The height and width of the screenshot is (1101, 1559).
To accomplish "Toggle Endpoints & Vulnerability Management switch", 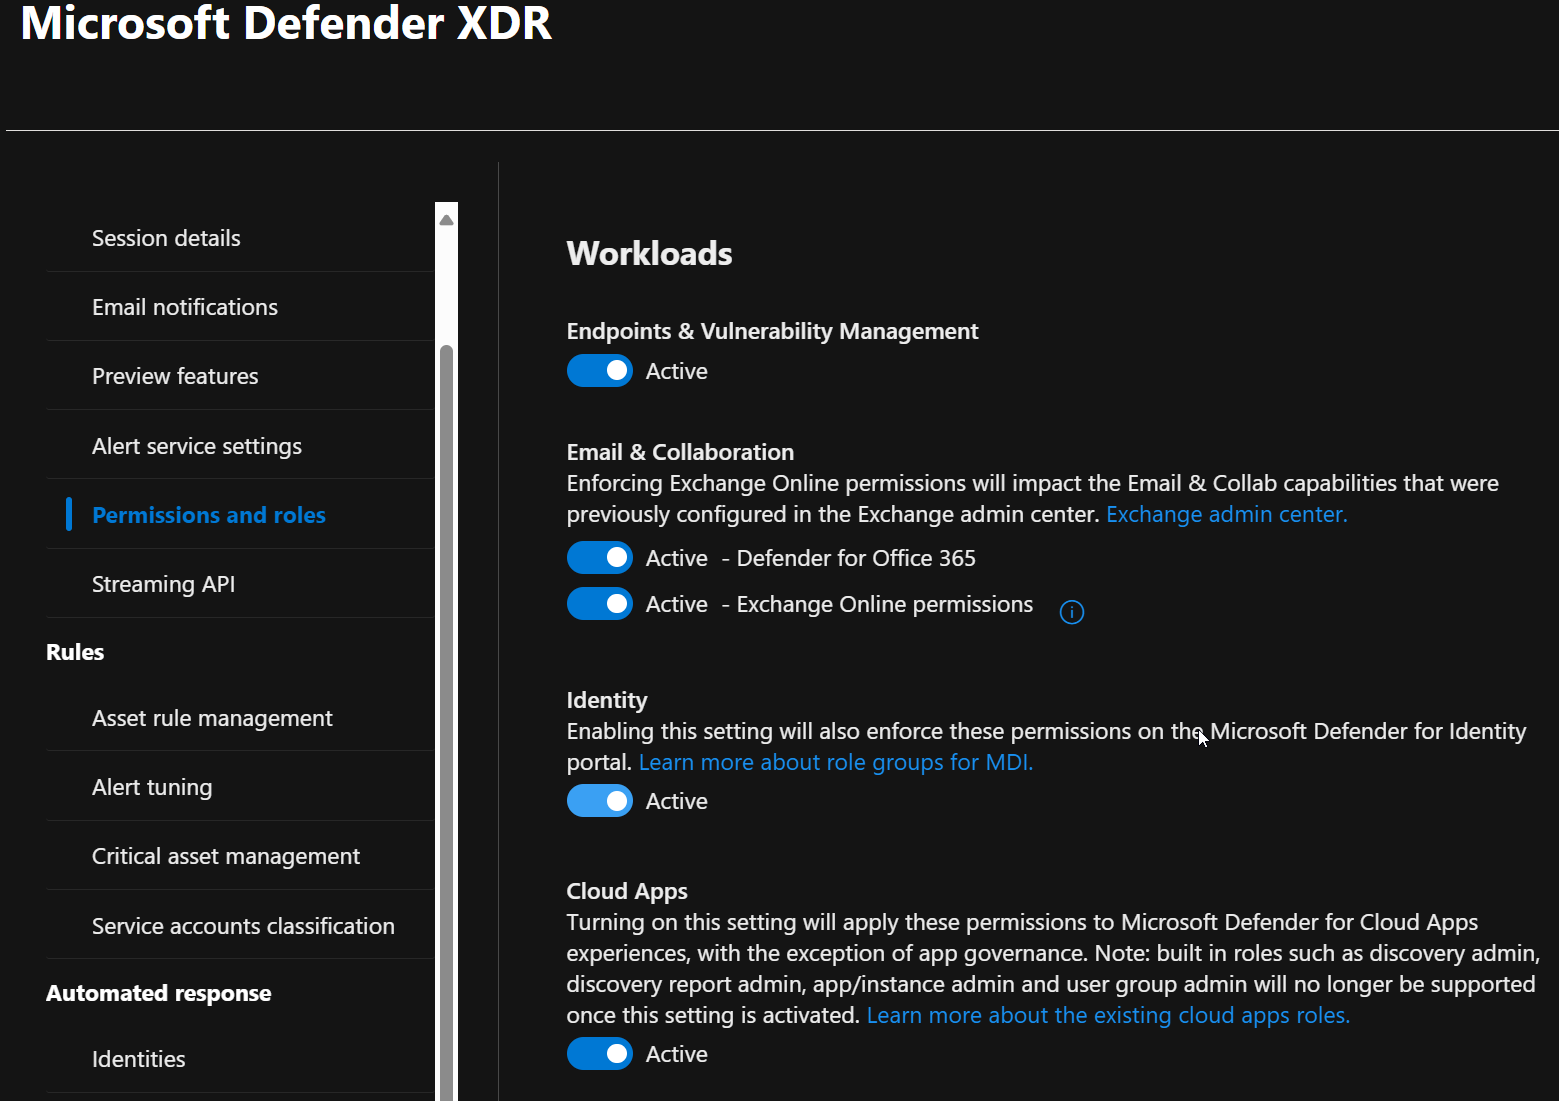I will coord(599,371).
